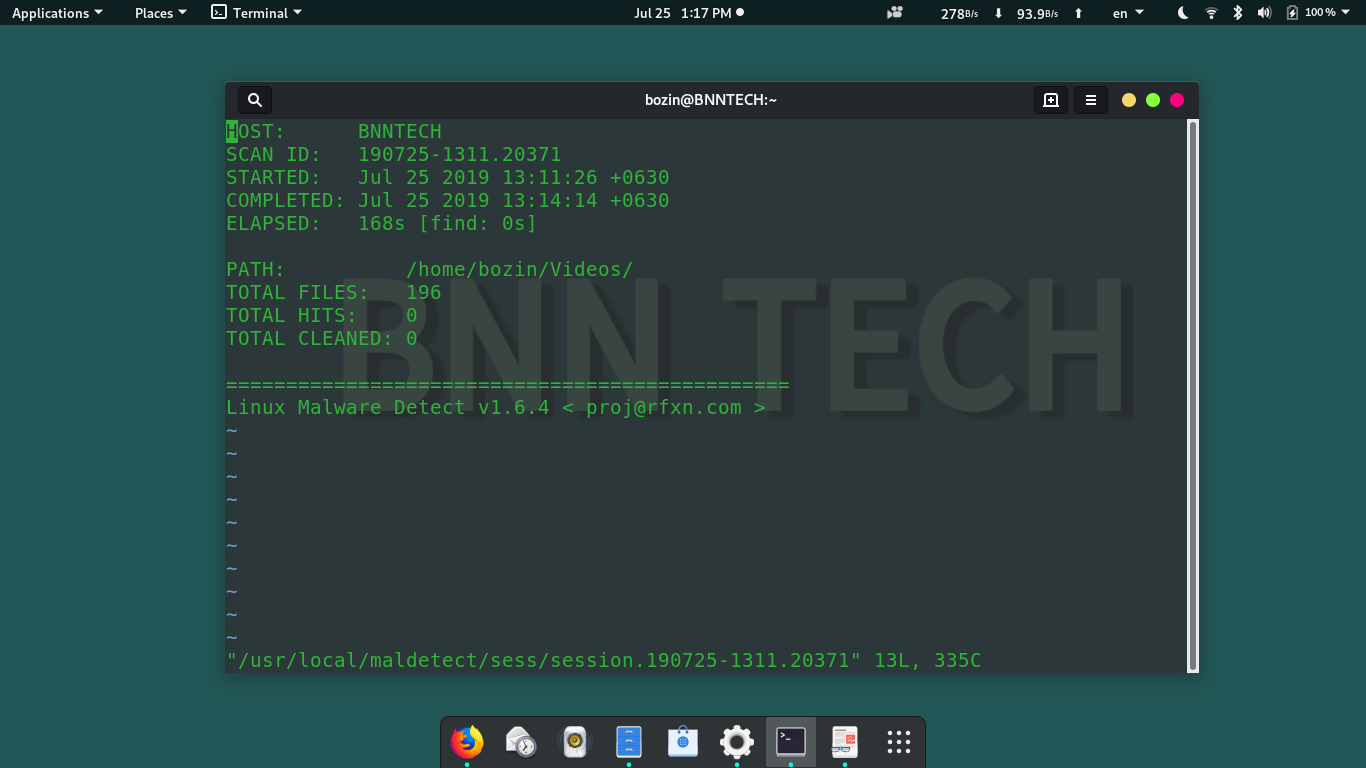Screen dimensions: 1366x768
Task: Show all applications via the grid button
Action: [898, 742]
